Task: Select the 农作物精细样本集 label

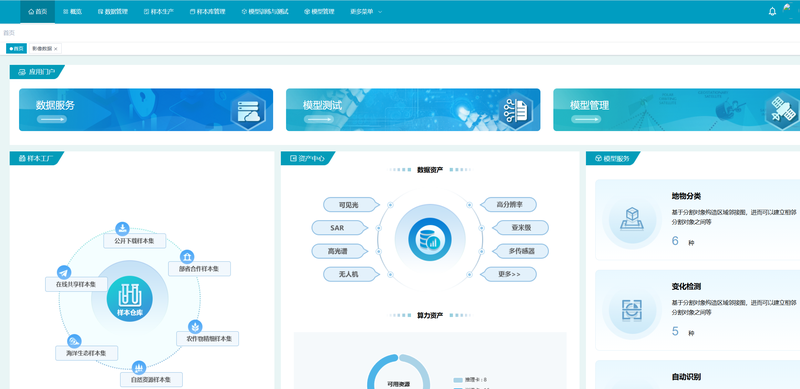Action: pos(208,338)
